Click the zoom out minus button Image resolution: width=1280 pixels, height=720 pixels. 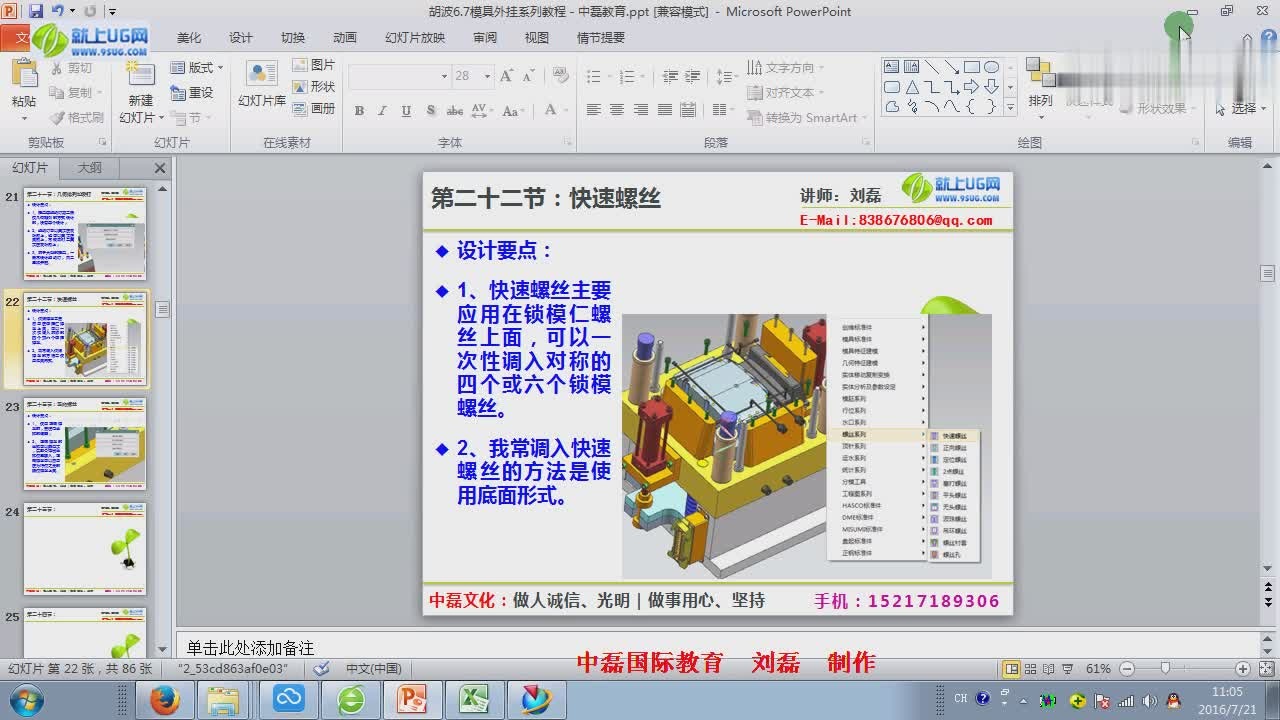click(1127, 668)
